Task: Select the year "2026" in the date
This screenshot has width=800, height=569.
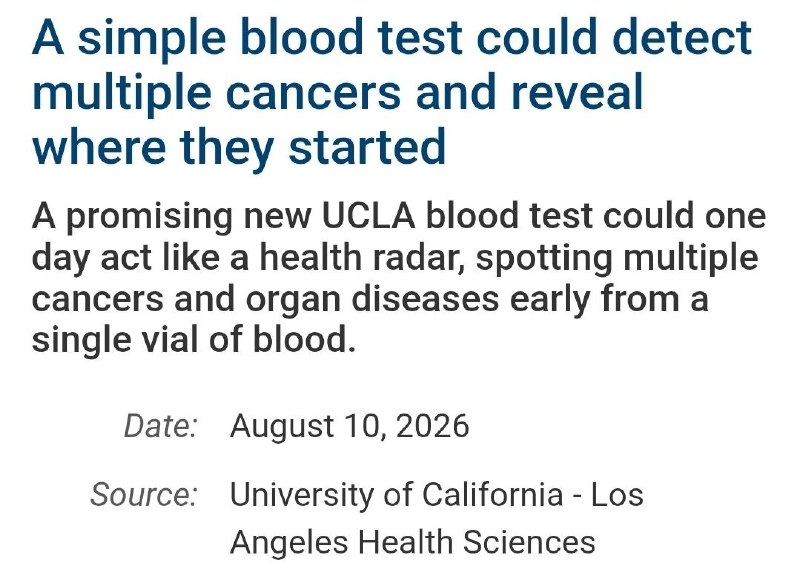Action: (432, 426)
